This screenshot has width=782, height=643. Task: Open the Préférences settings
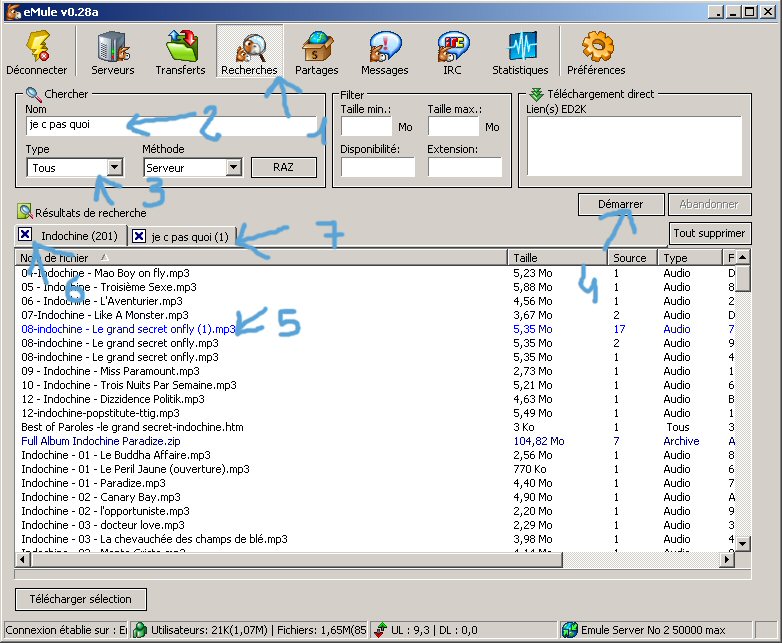pyautogui.click(x=596, y=52)
